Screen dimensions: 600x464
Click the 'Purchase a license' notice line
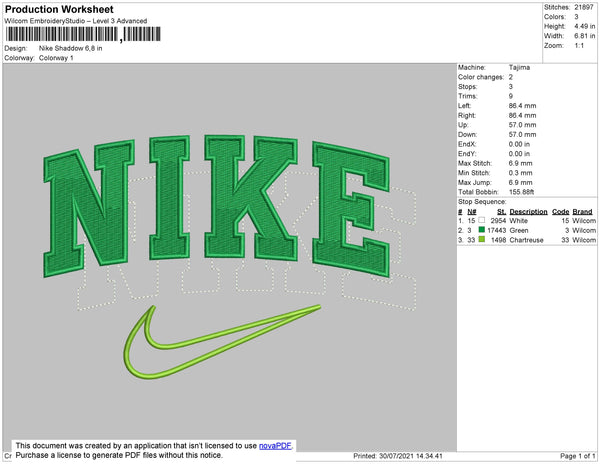[119, 455]
